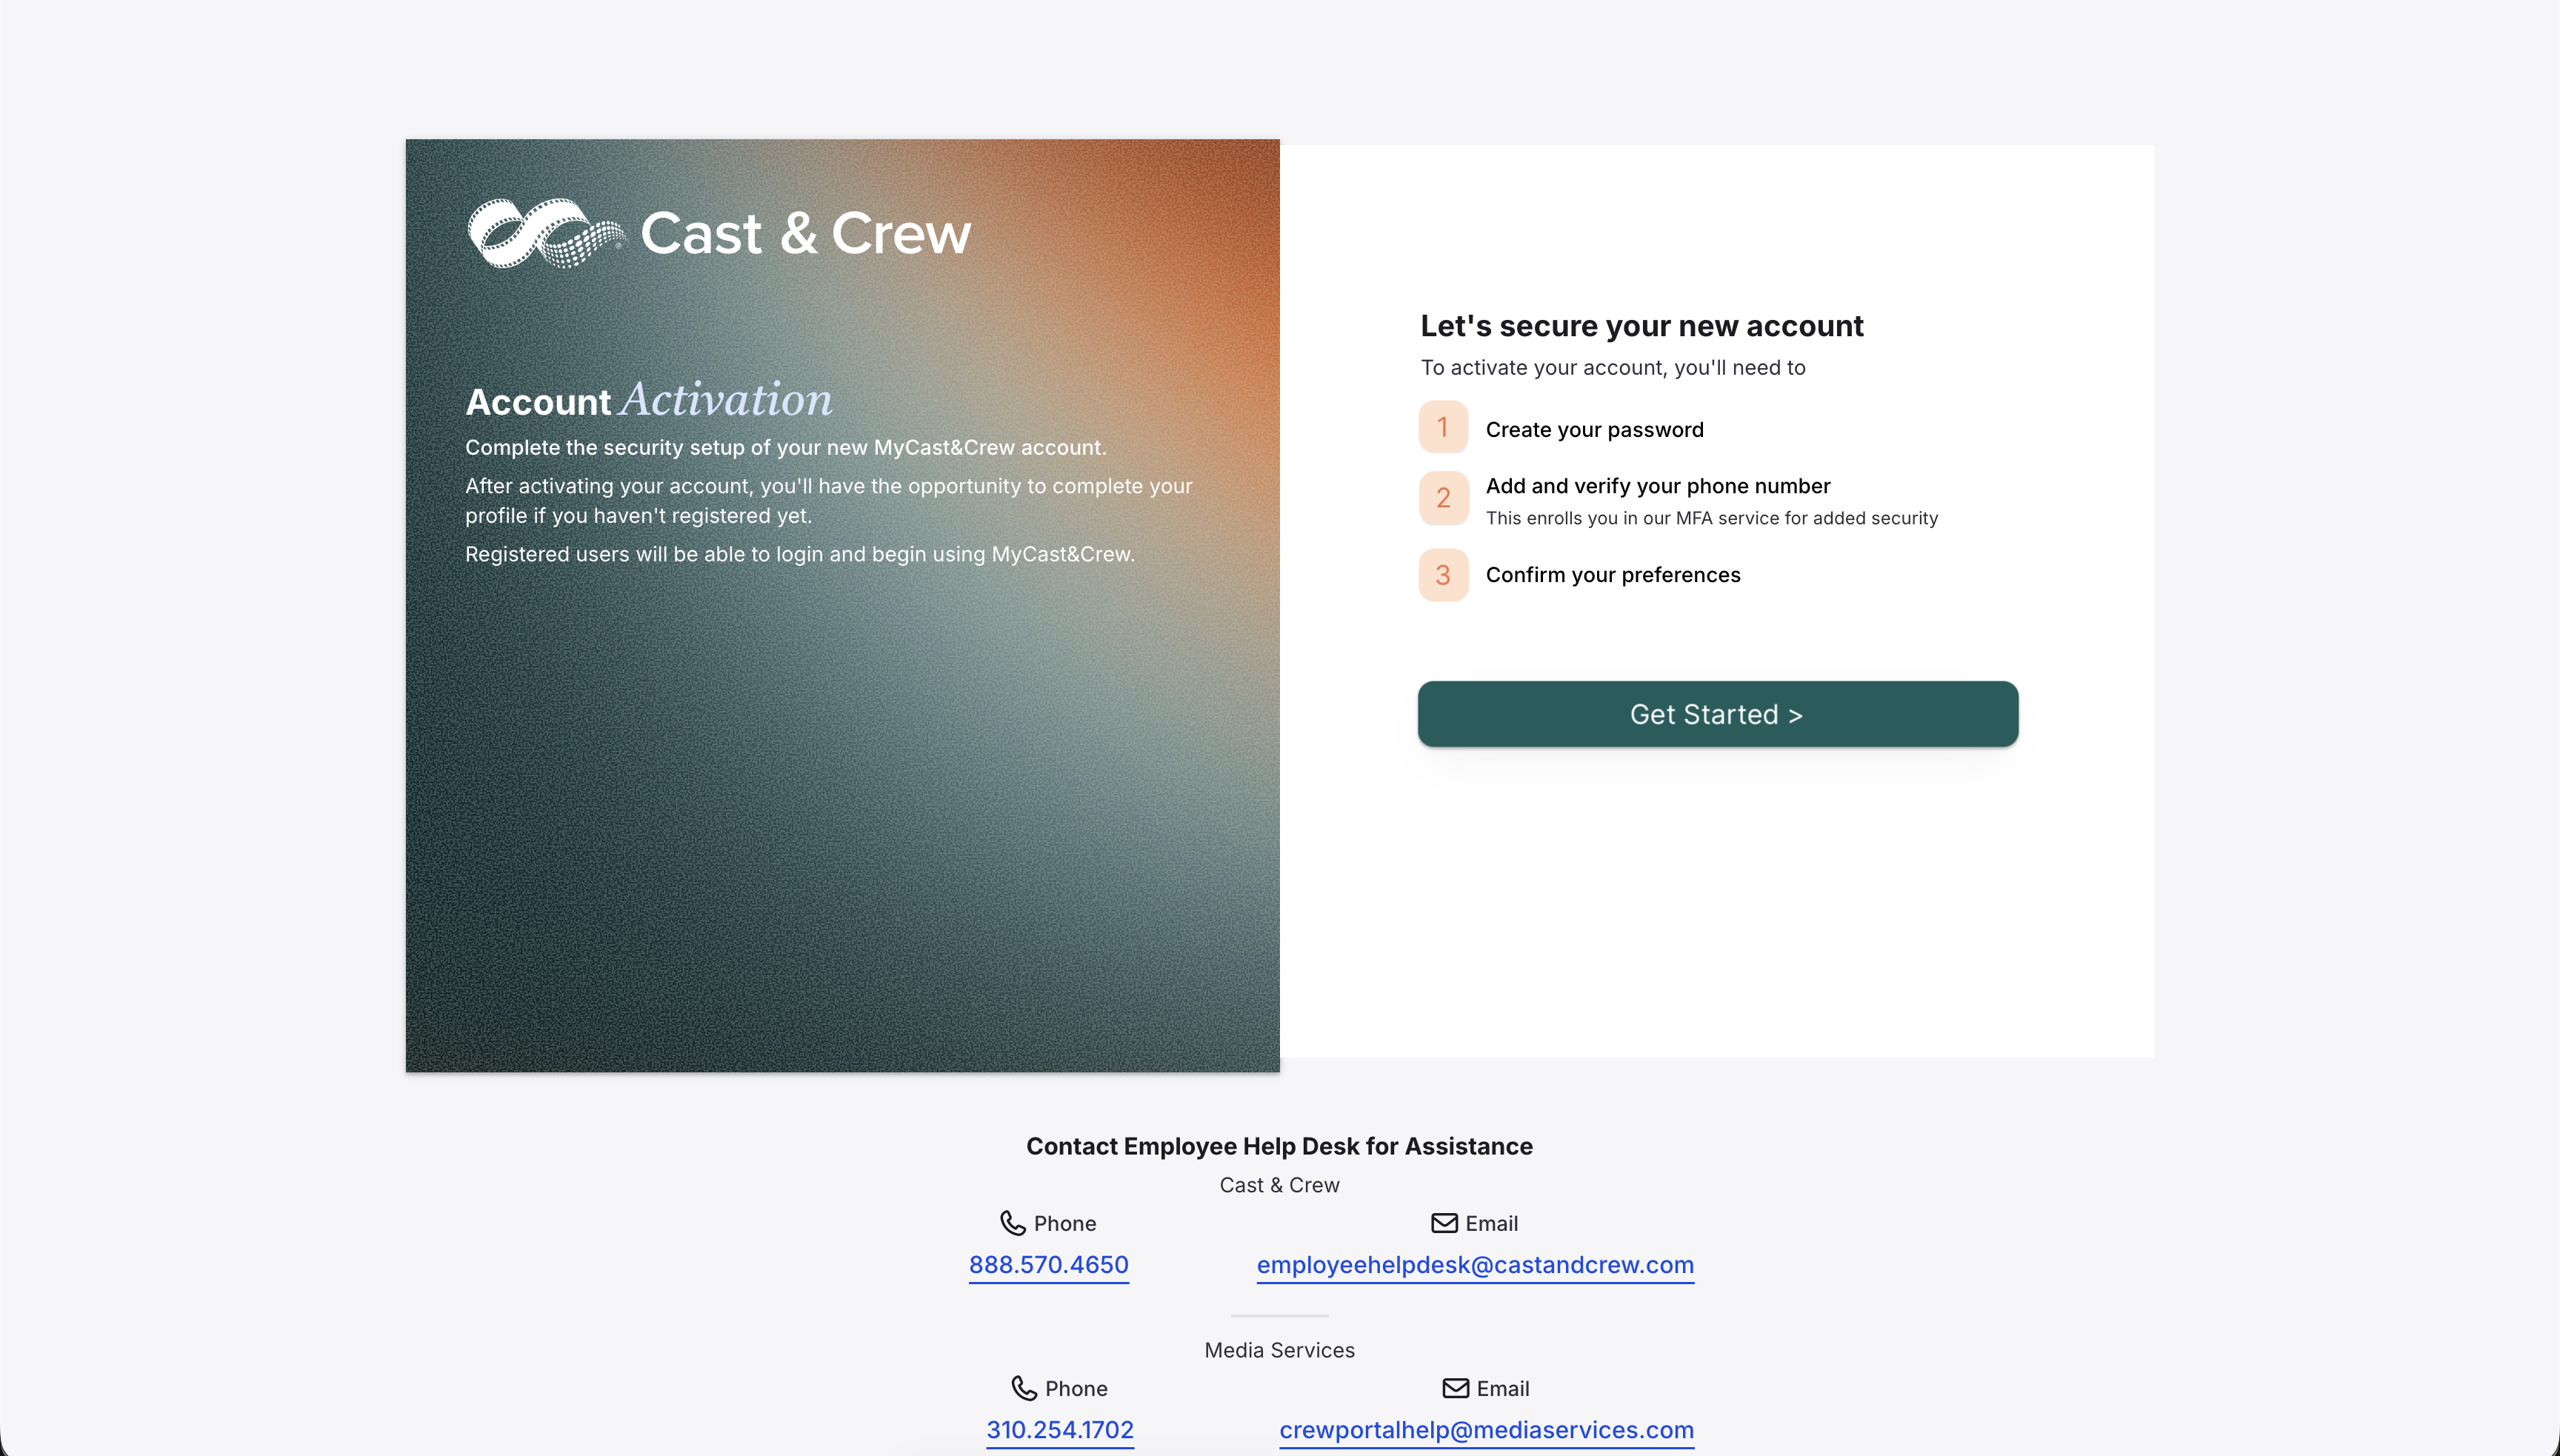Click the "Media Services" section label
The image size is (2560, 1456).
(1279, 1350)
